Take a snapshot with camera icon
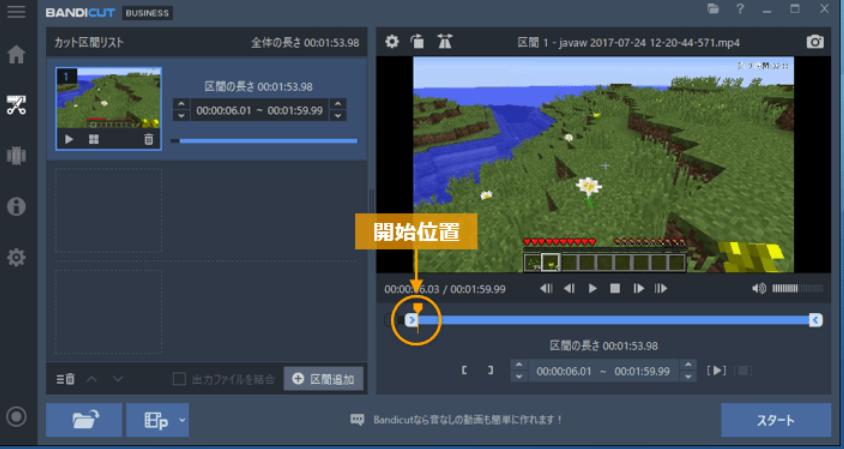 tap(815, 42)
